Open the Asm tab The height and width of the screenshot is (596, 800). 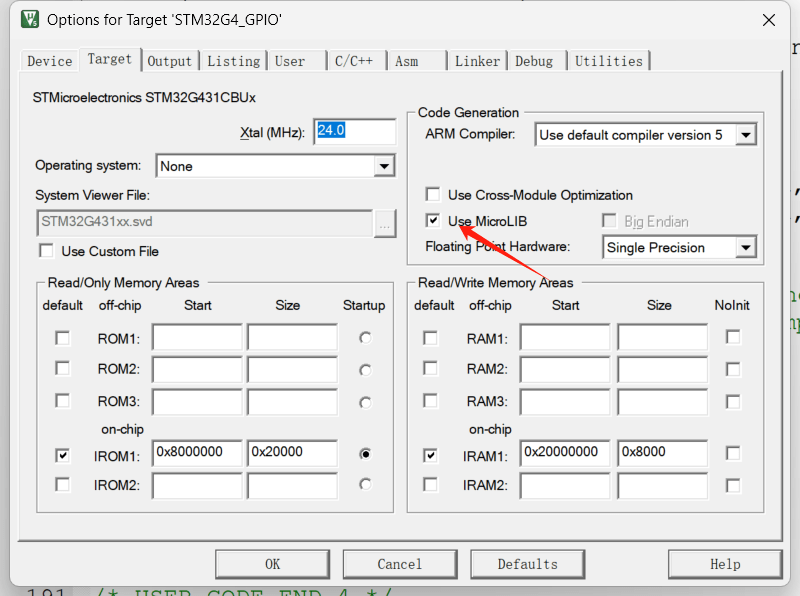tap(417, 61)
